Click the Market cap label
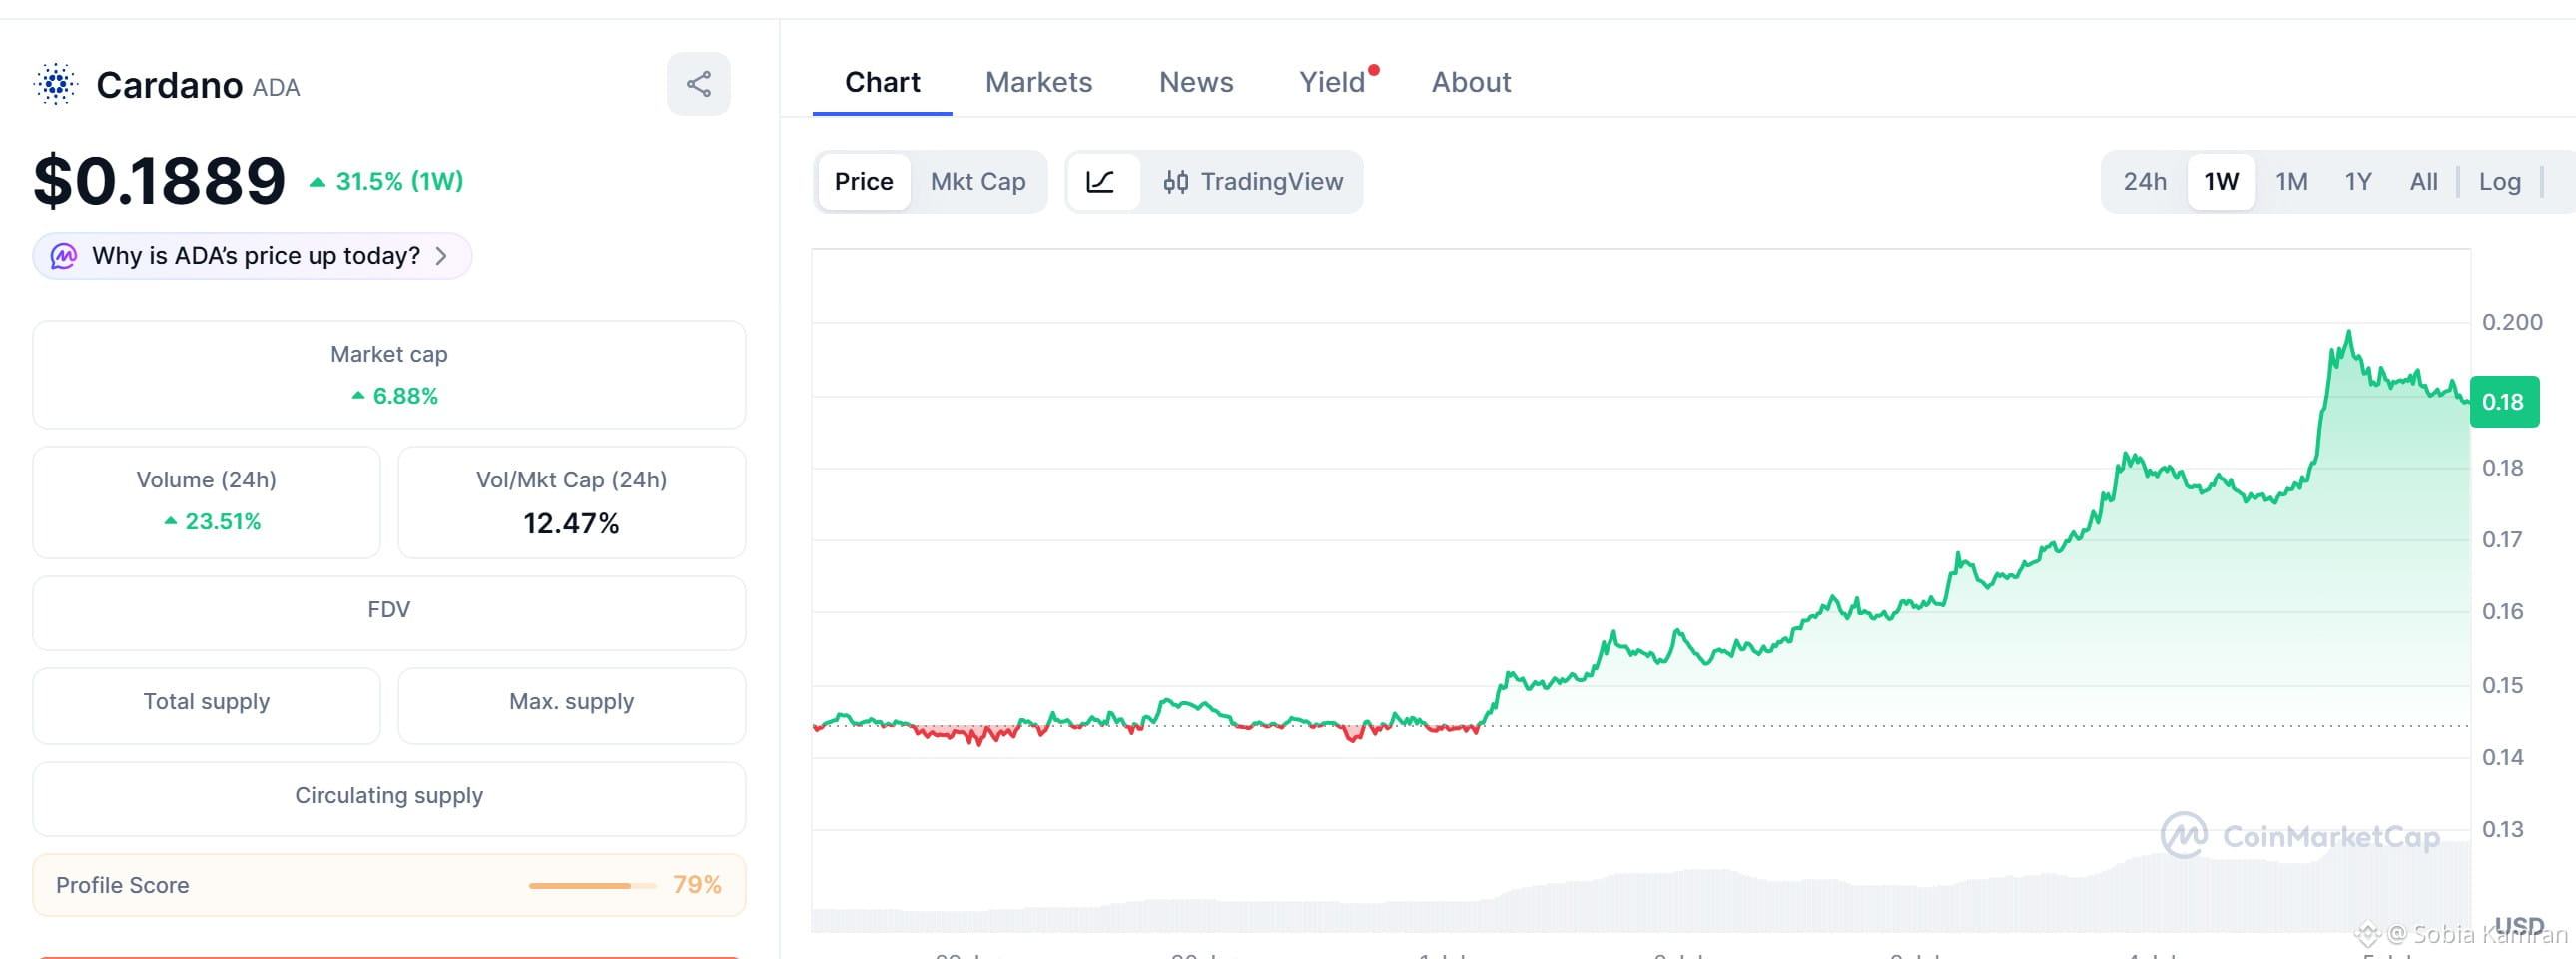 (389, 354)
